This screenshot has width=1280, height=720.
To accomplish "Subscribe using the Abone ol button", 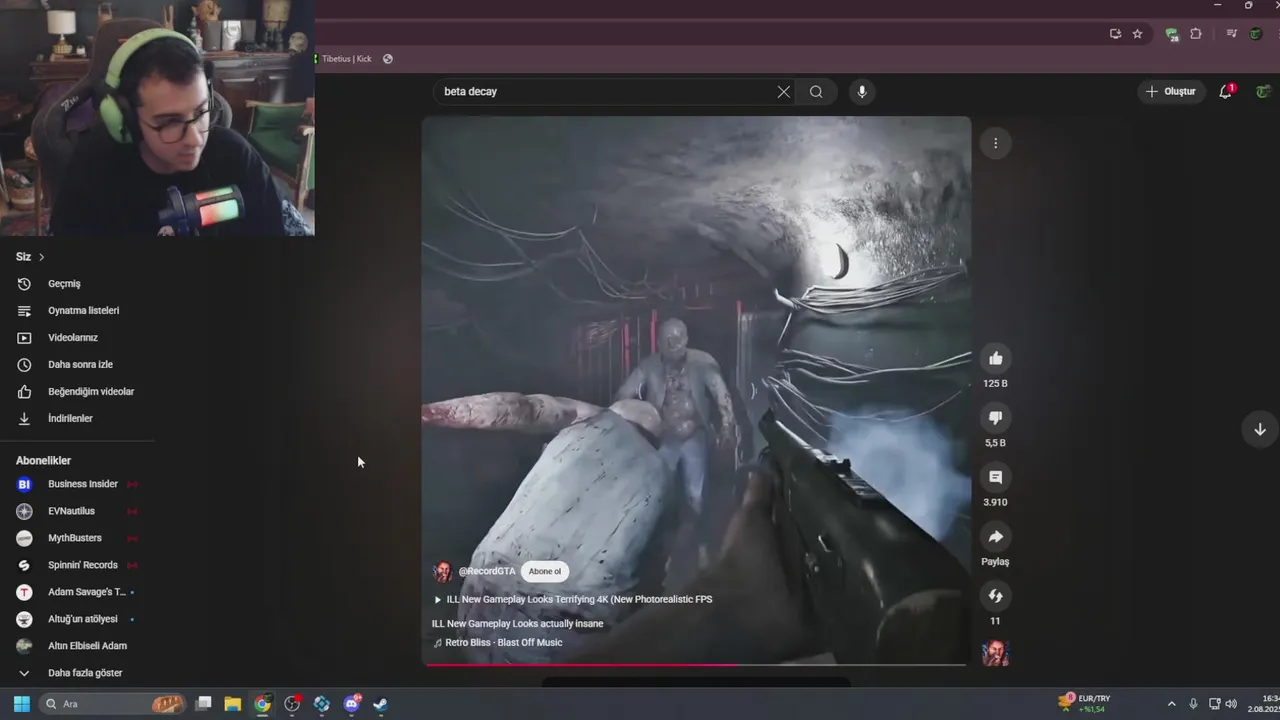I will pyautogui.click(x=545, y=571).
